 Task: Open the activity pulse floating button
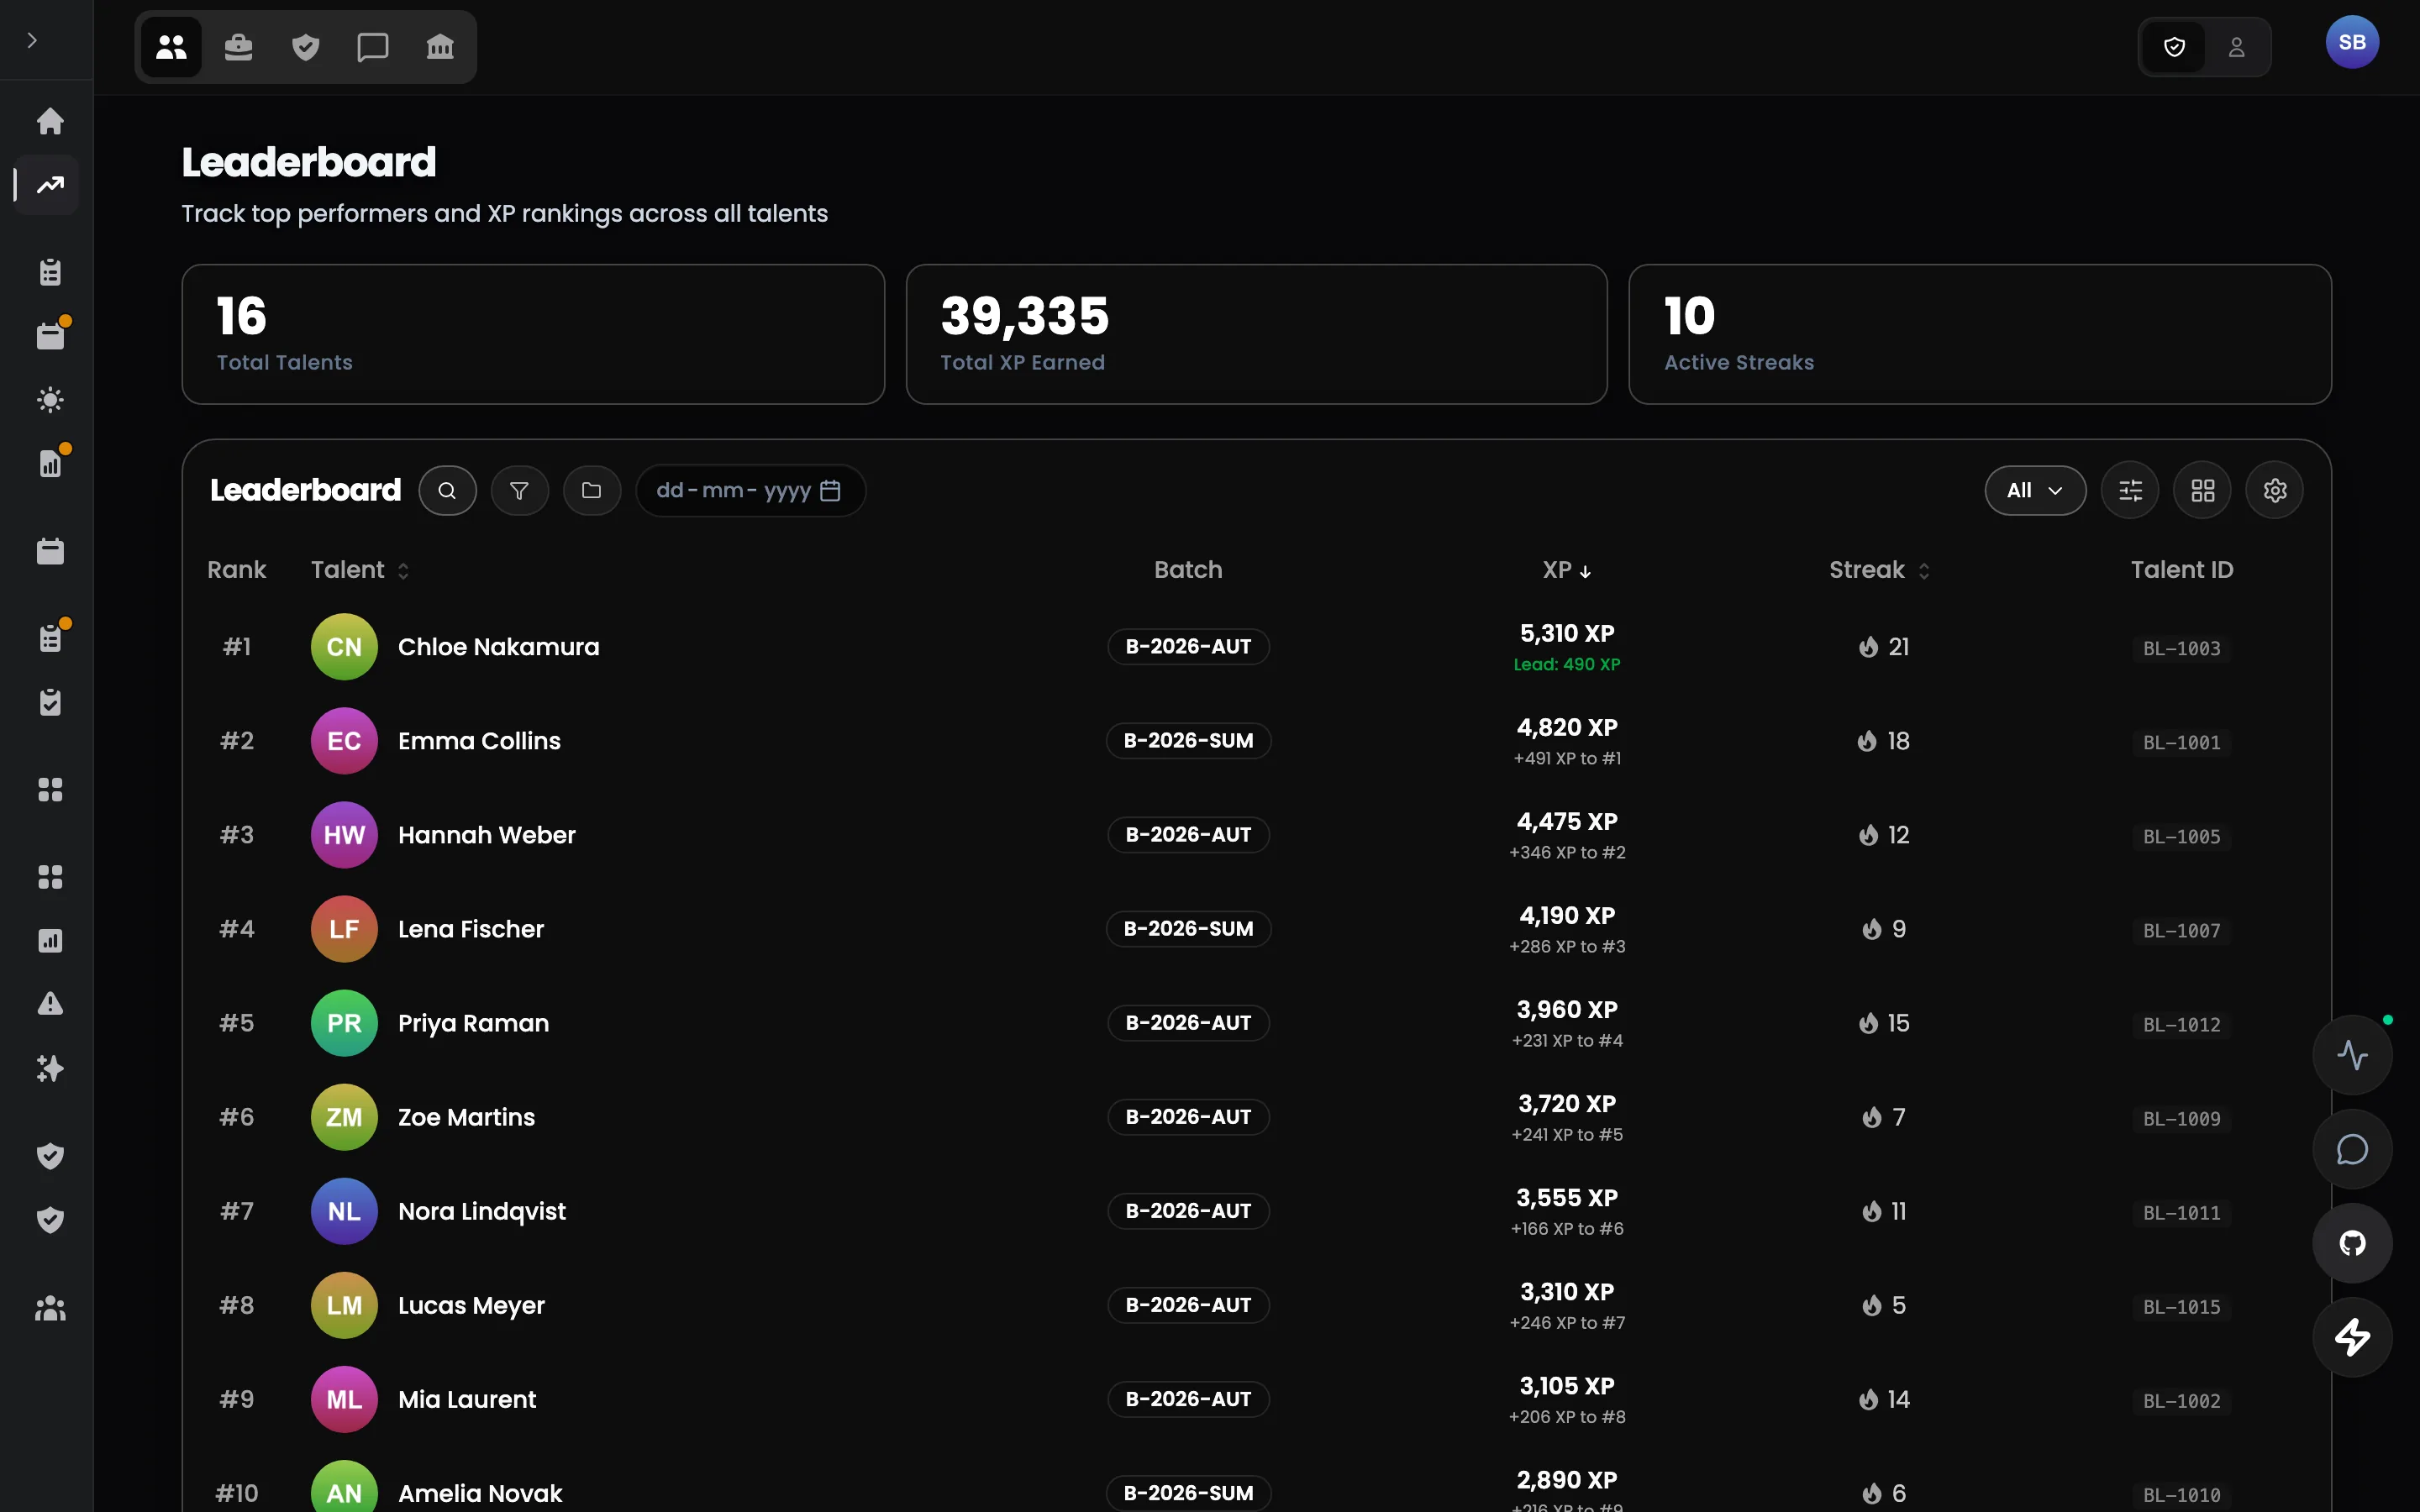(x=2352, y=1055)
